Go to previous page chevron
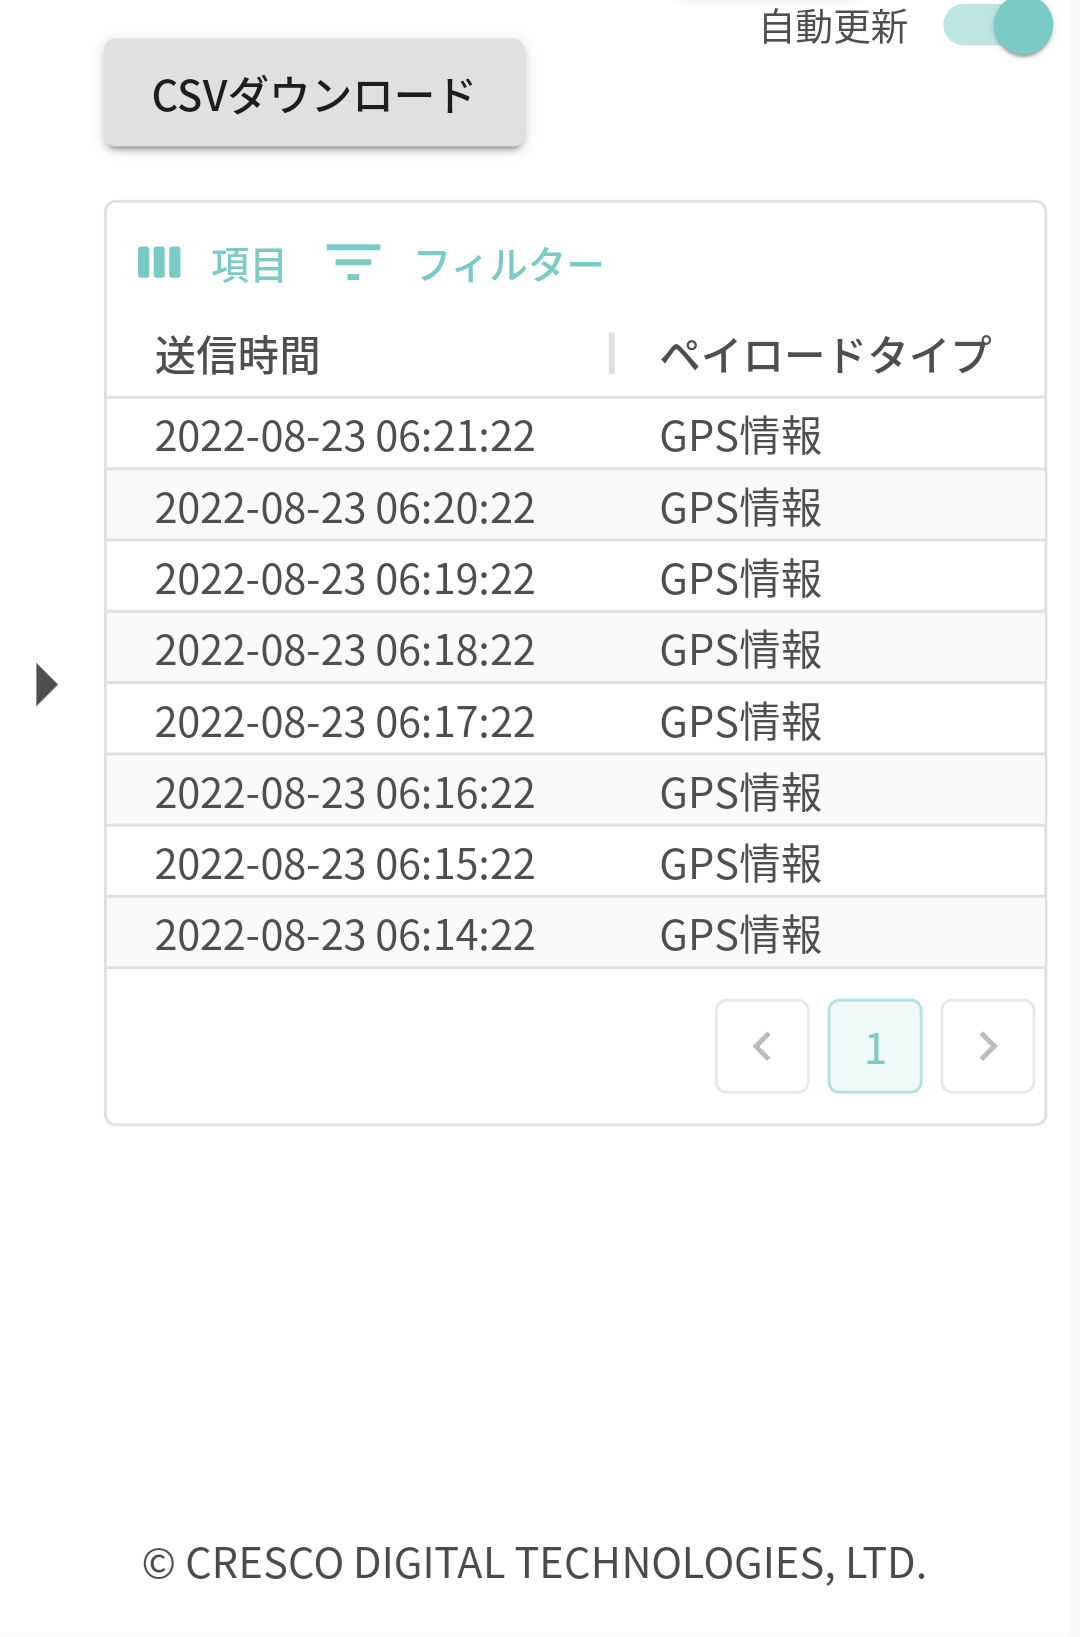 pyautogui.click(x=762, y=1046)
